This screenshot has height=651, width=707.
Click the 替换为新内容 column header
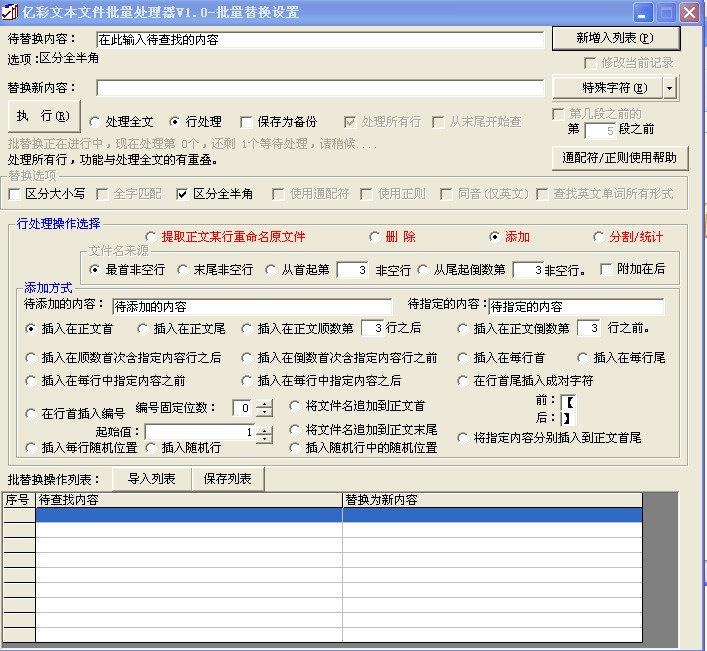pos(493,500)
